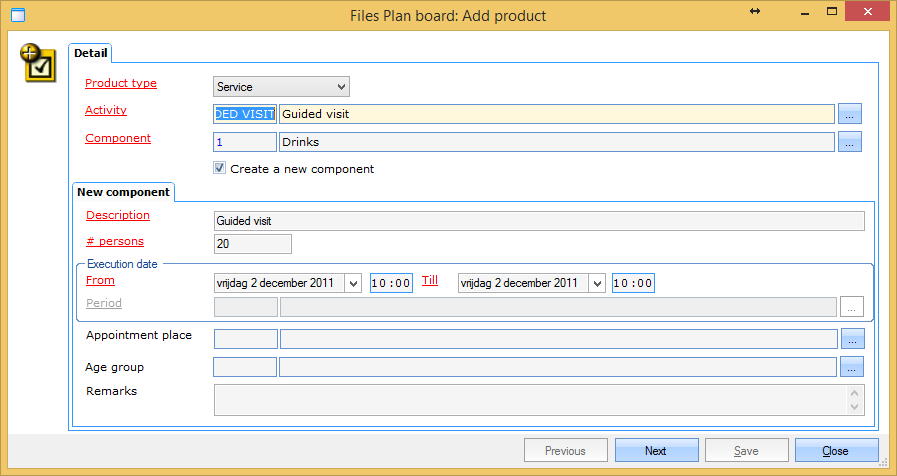The height and width of the screenshot is (476, 897).
Task: Click the Component lookup ellipsis button
Action: click(x=849, y=142)
